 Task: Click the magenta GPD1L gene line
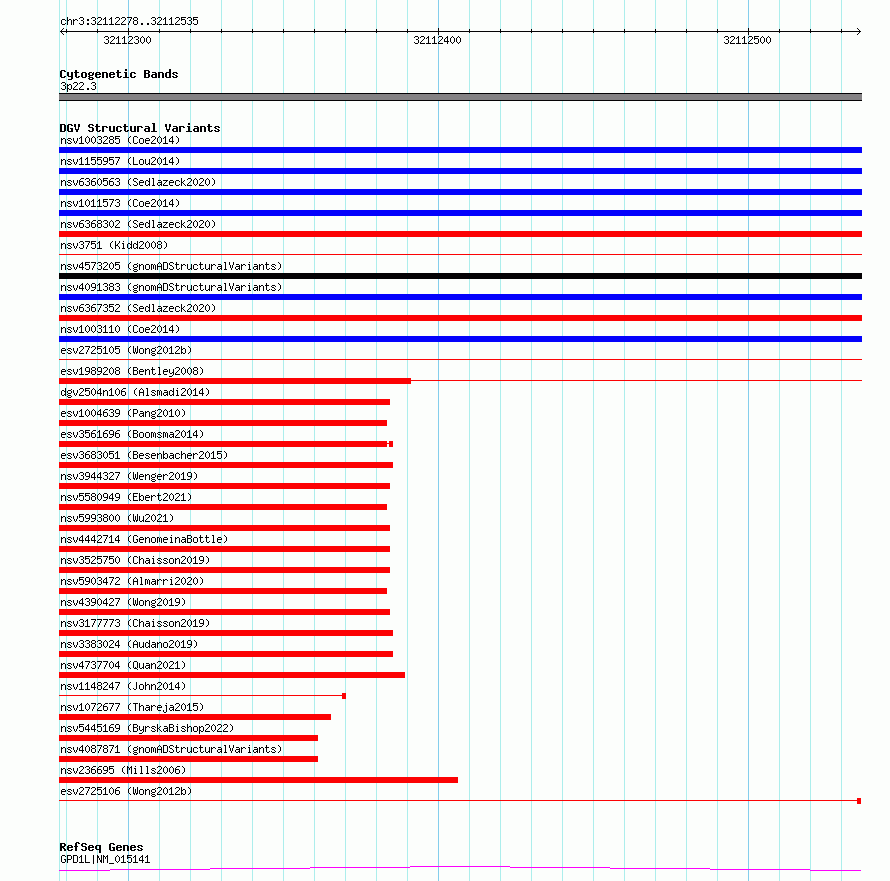pyautogui.click(x=460, y=868)
